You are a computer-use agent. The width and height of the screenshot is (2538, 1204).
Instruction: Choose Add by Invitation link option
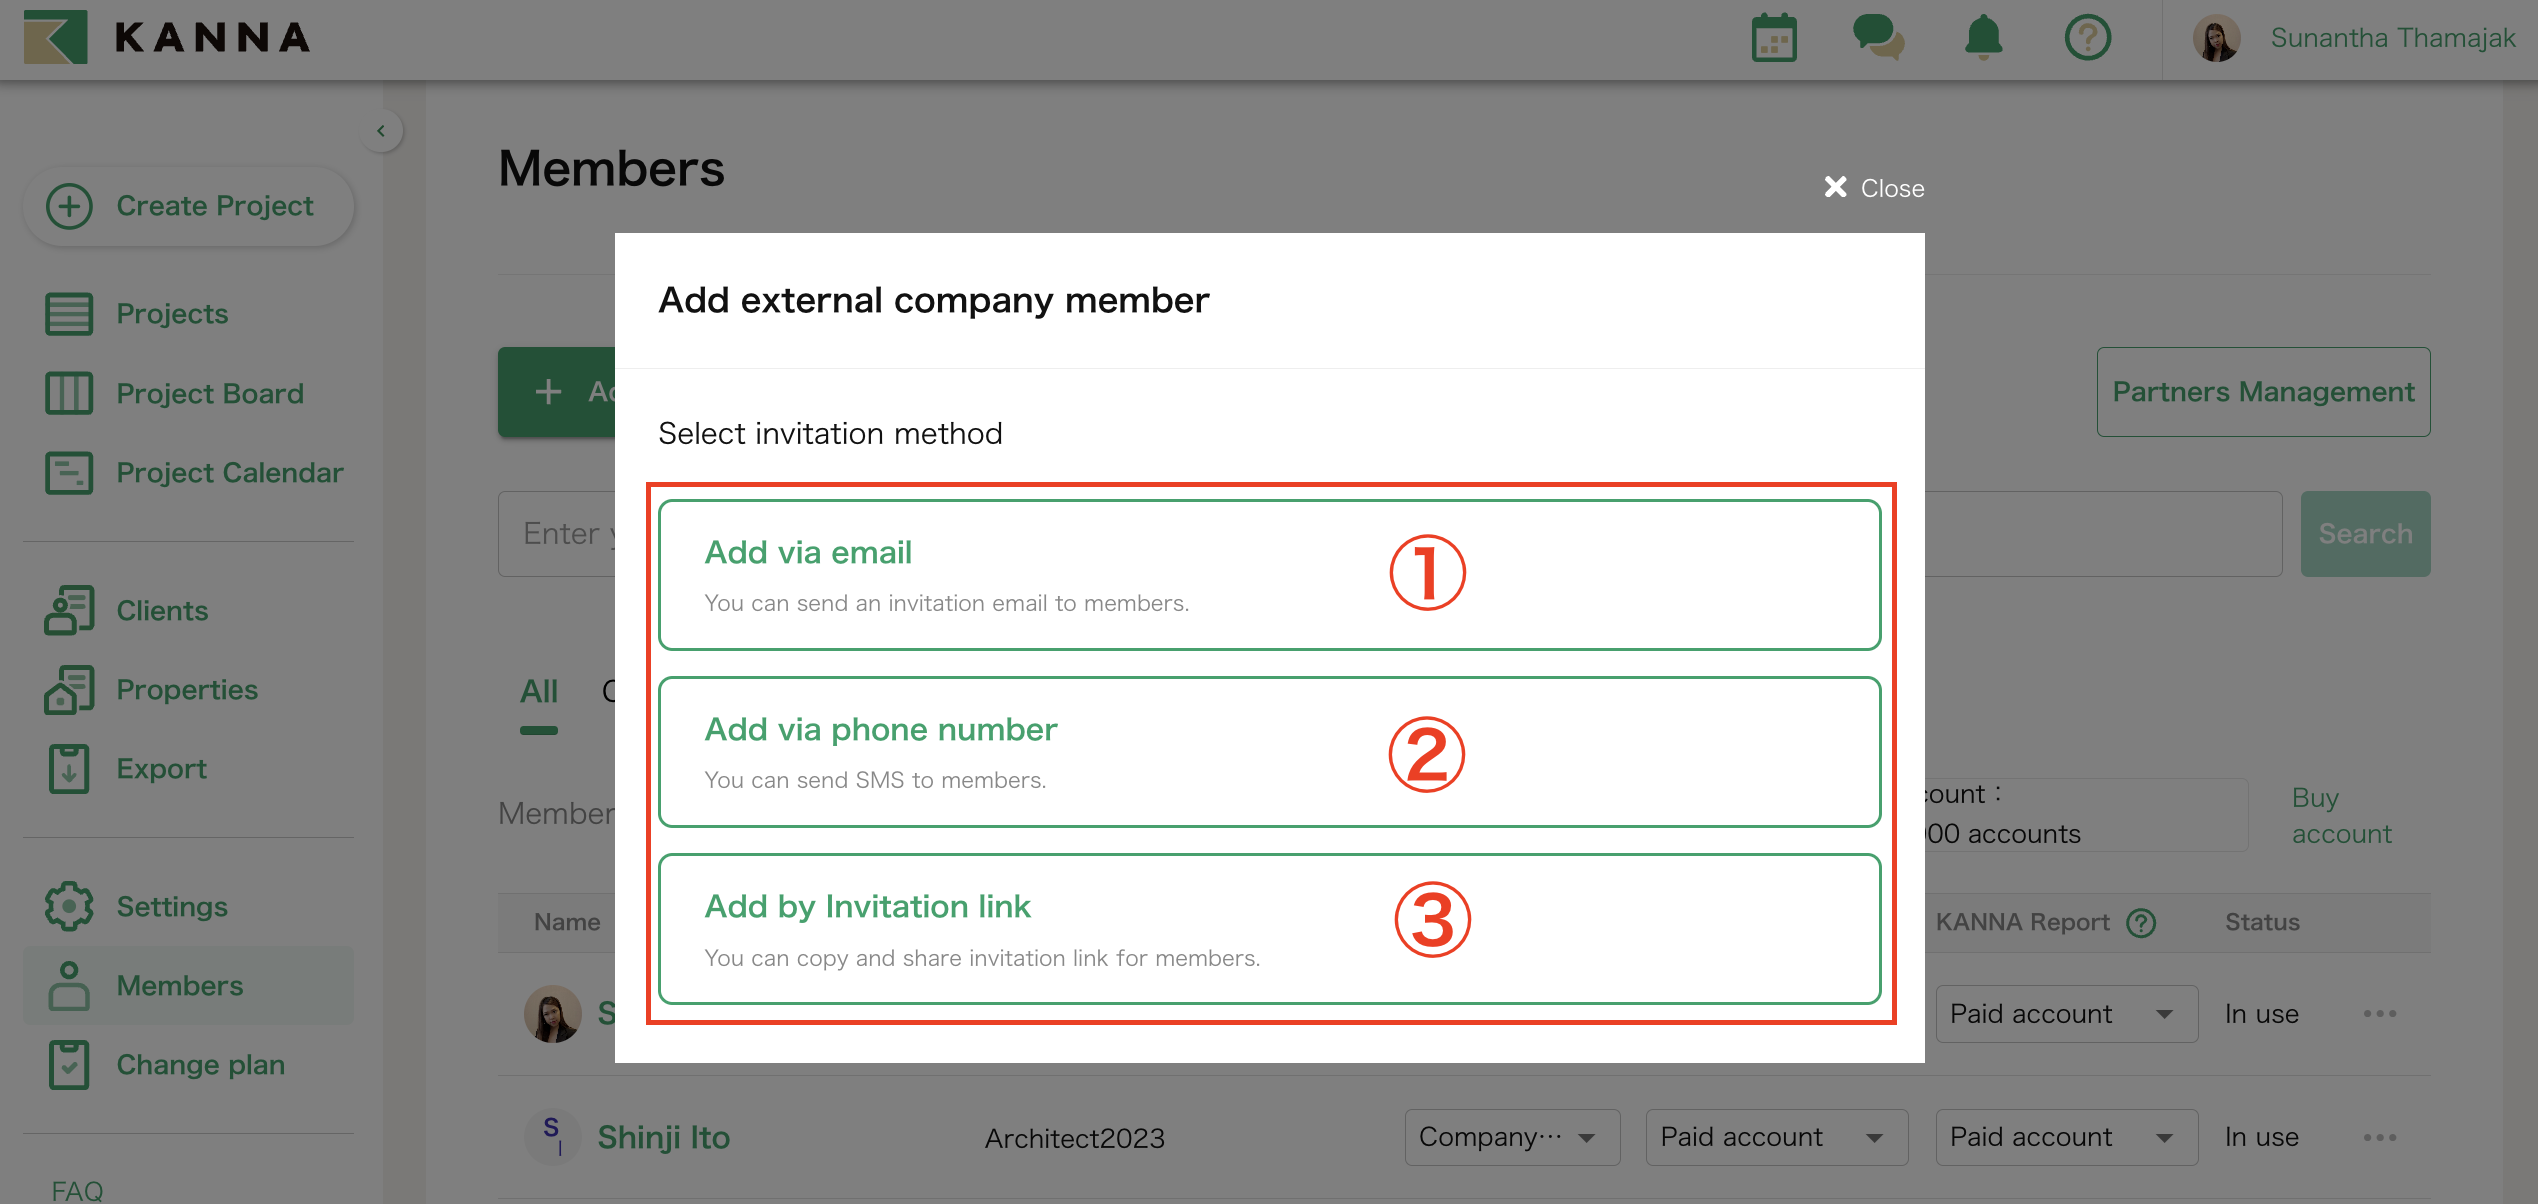(x=1268, y=928)
